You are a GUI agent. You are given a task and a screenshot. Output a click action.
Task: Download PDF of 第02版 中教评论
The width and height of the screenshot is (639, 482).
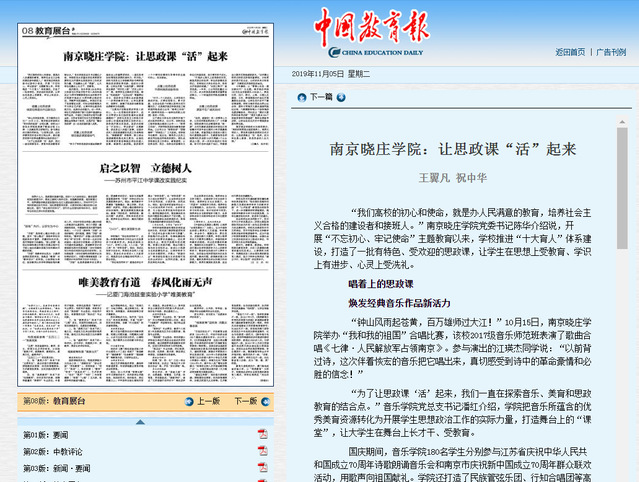click(262, 451)
